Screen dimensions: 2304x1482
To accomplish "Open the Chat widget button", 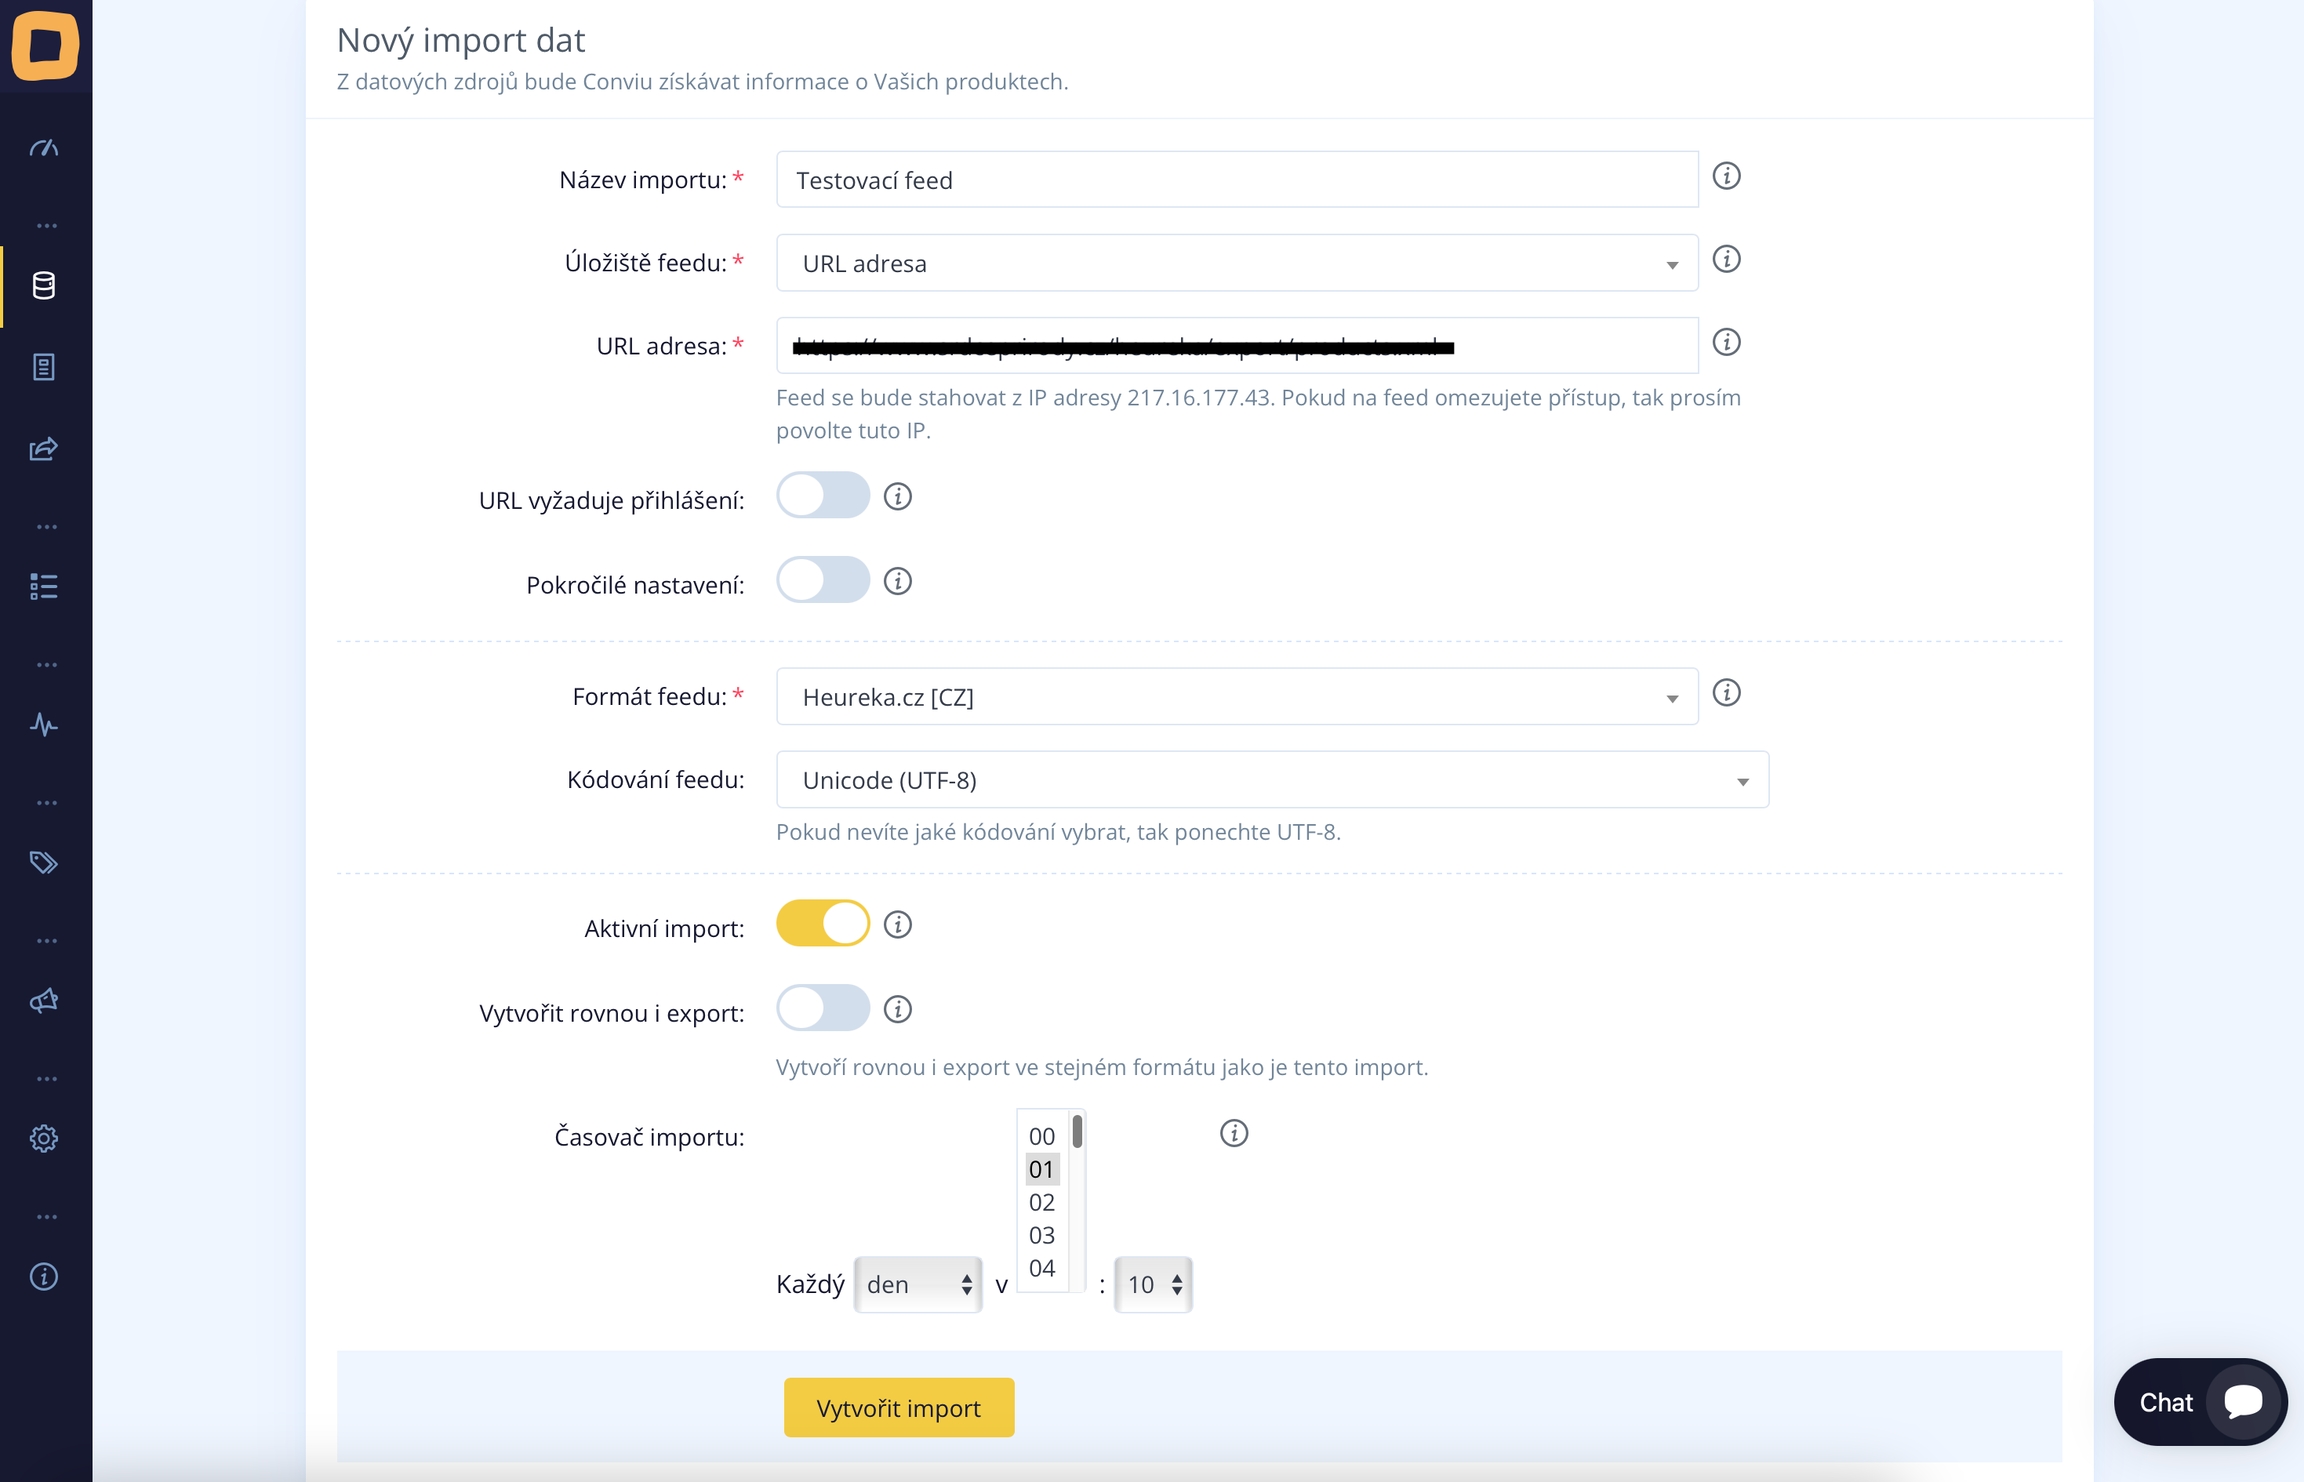I will point(2199,1402).
